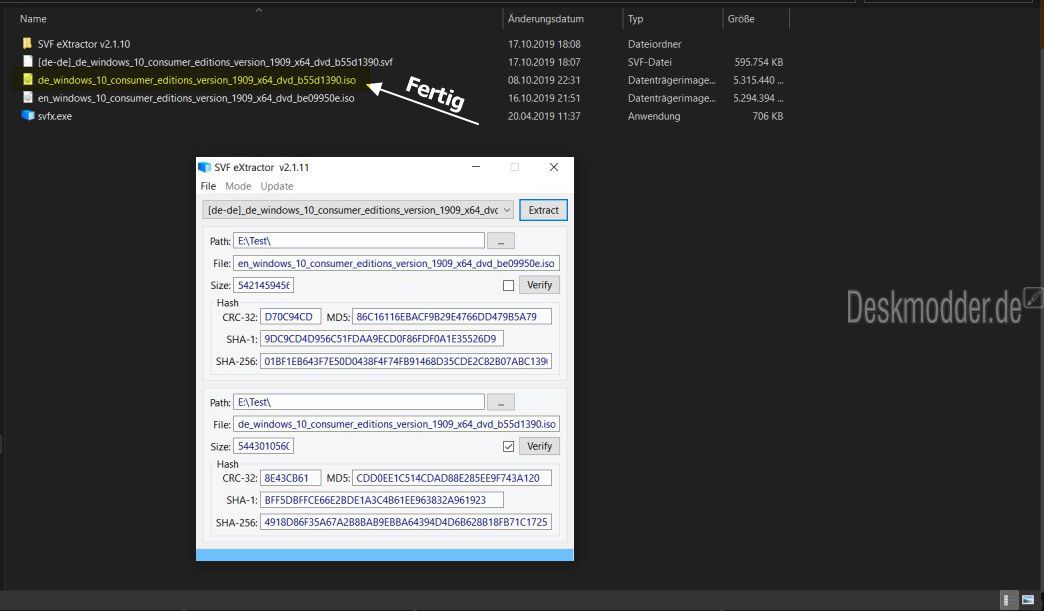Sort files by Name column header
This screenshot has width=1044, height=611.
pyautogui.click(x=33, y=19)
